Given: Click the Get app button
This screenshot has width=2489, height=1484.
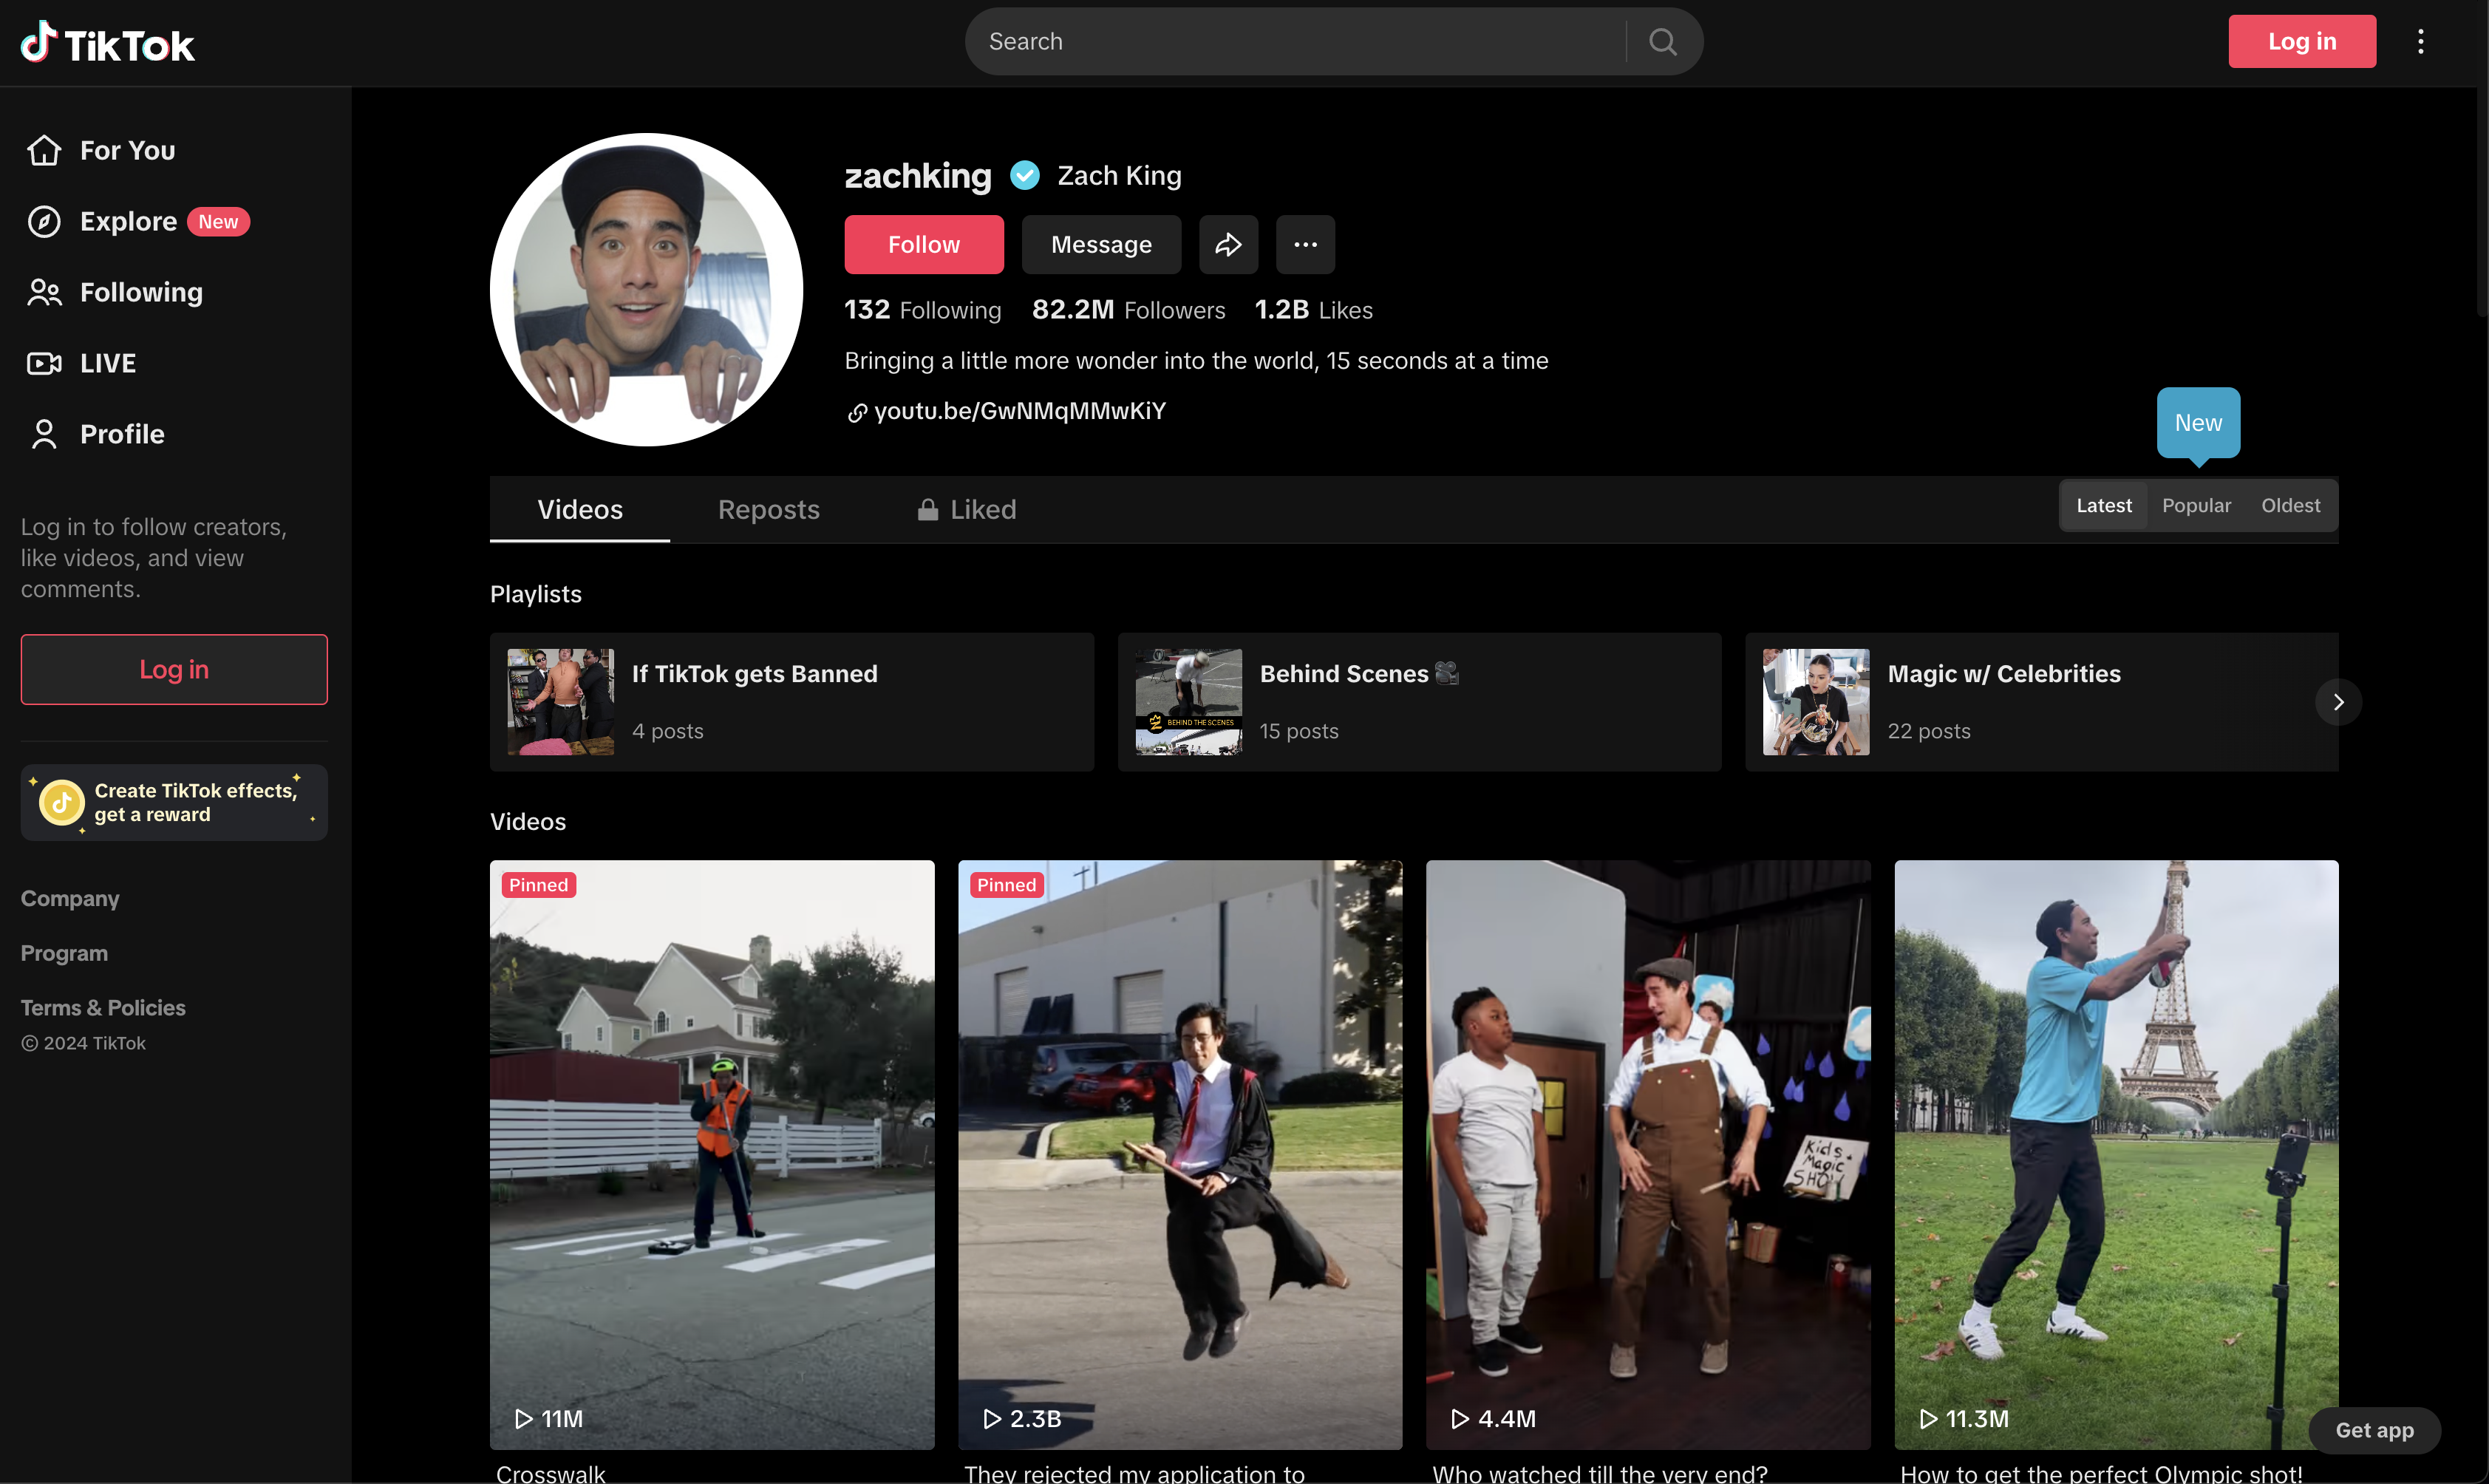Looking at the screenshot, I should point(2374,1430).
